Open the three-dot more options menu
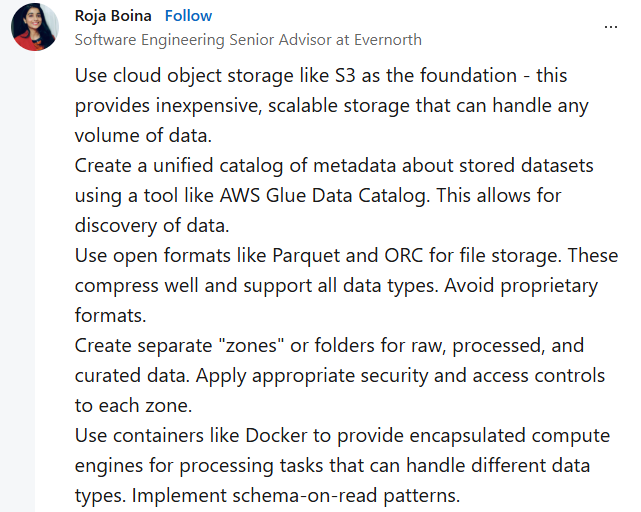Viewport: 641px width, 512px height. pyautogui.click(x=611, y=27)
